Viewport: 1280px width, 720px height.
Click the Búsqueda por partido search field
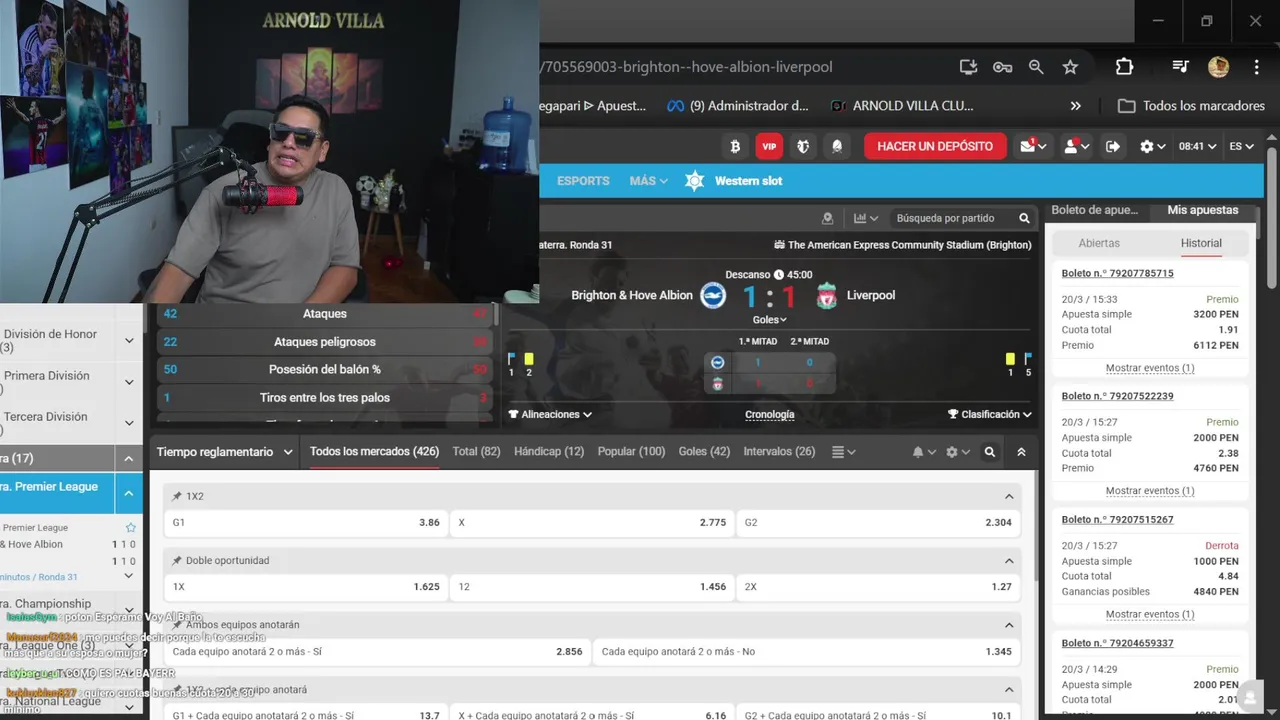tap(945, 218)
